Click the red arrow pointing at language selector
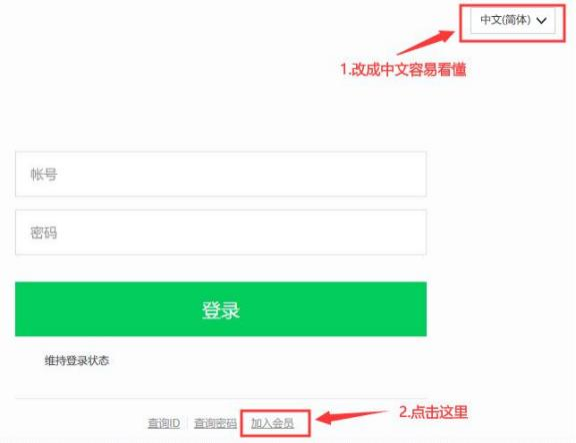Viewport: 576px width, 443px height. (x=426, y=43)
